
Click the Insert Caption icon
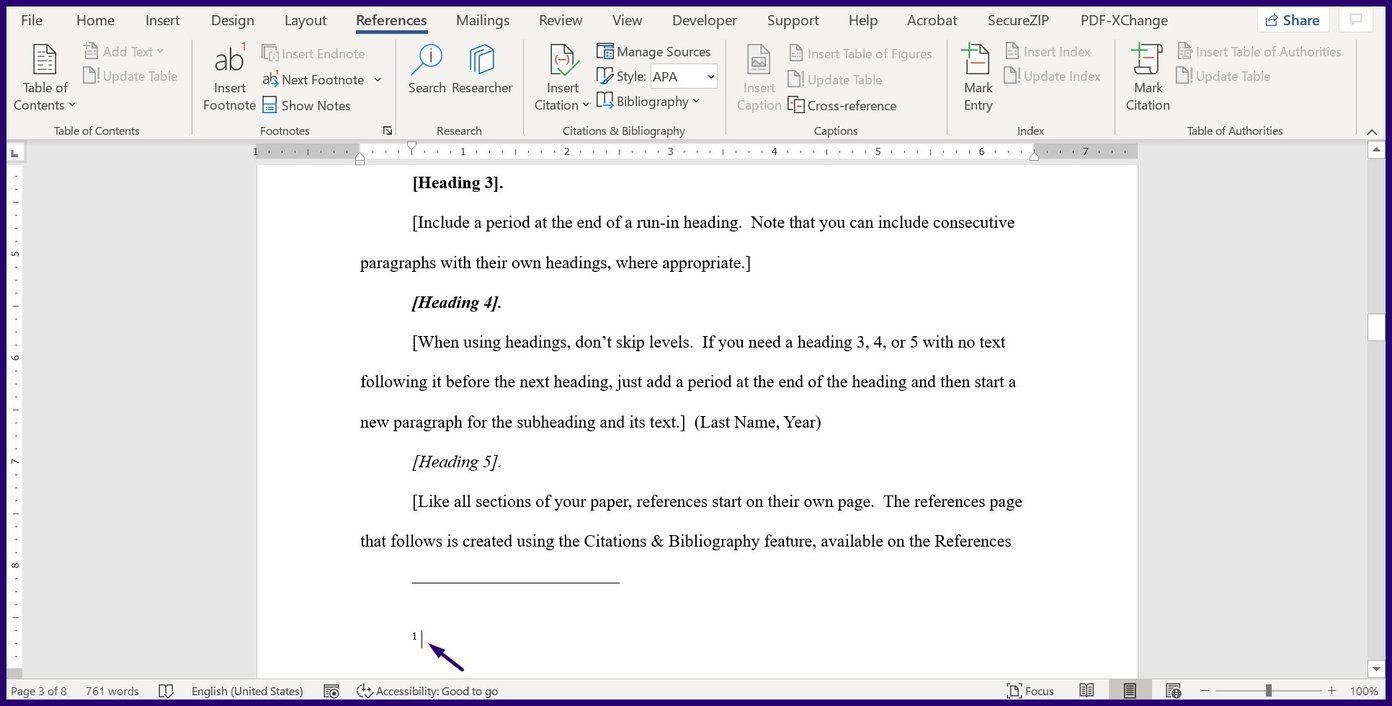pyautogui.click(x=759, y=78)
